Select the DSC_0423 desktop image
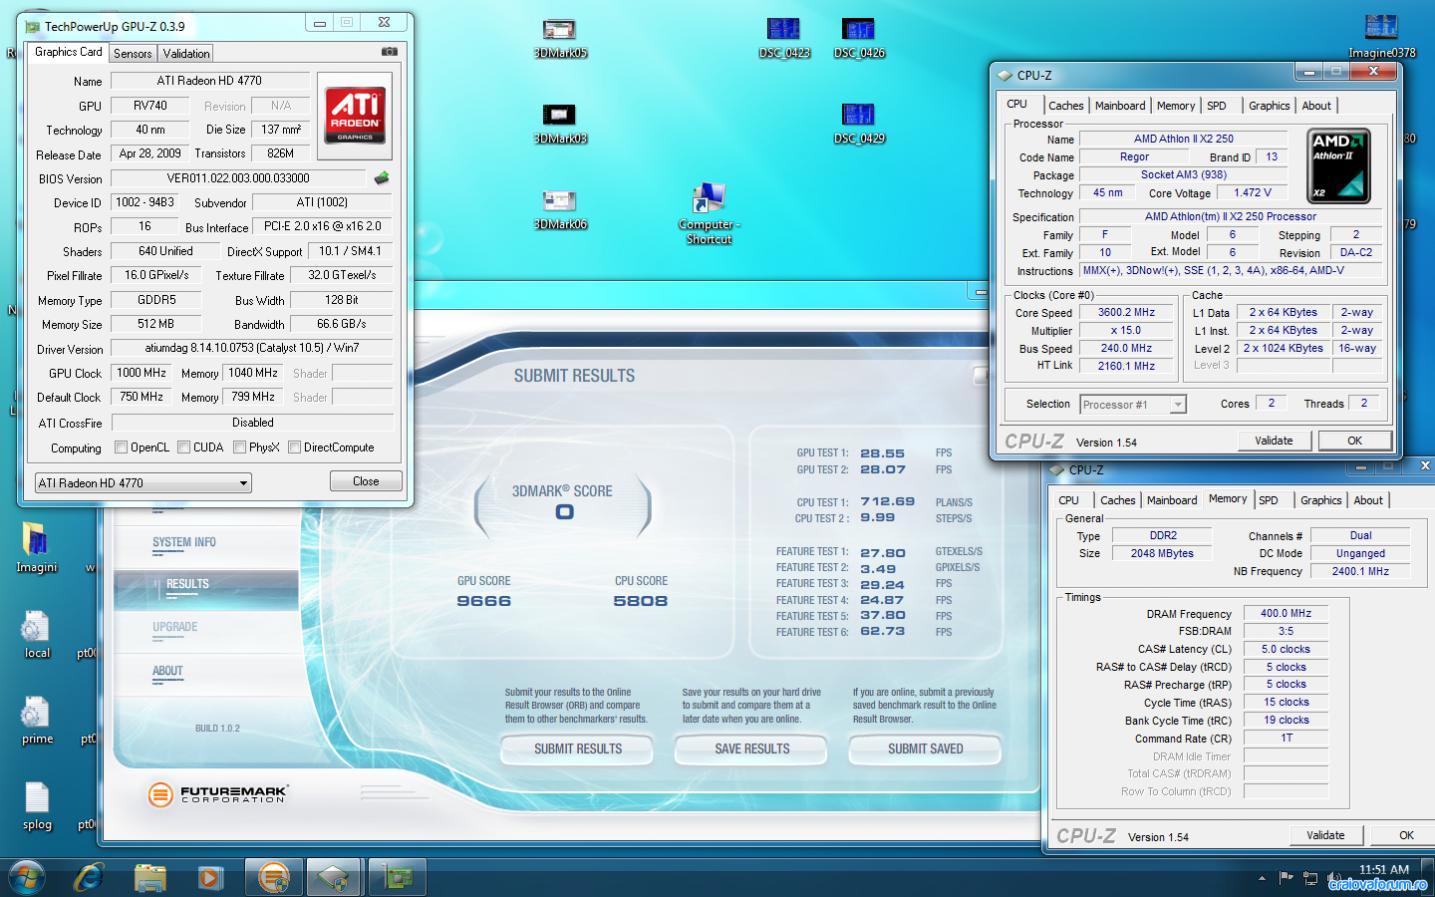The width and height of the screenshot is (1435, 897). tap(784, 39)
